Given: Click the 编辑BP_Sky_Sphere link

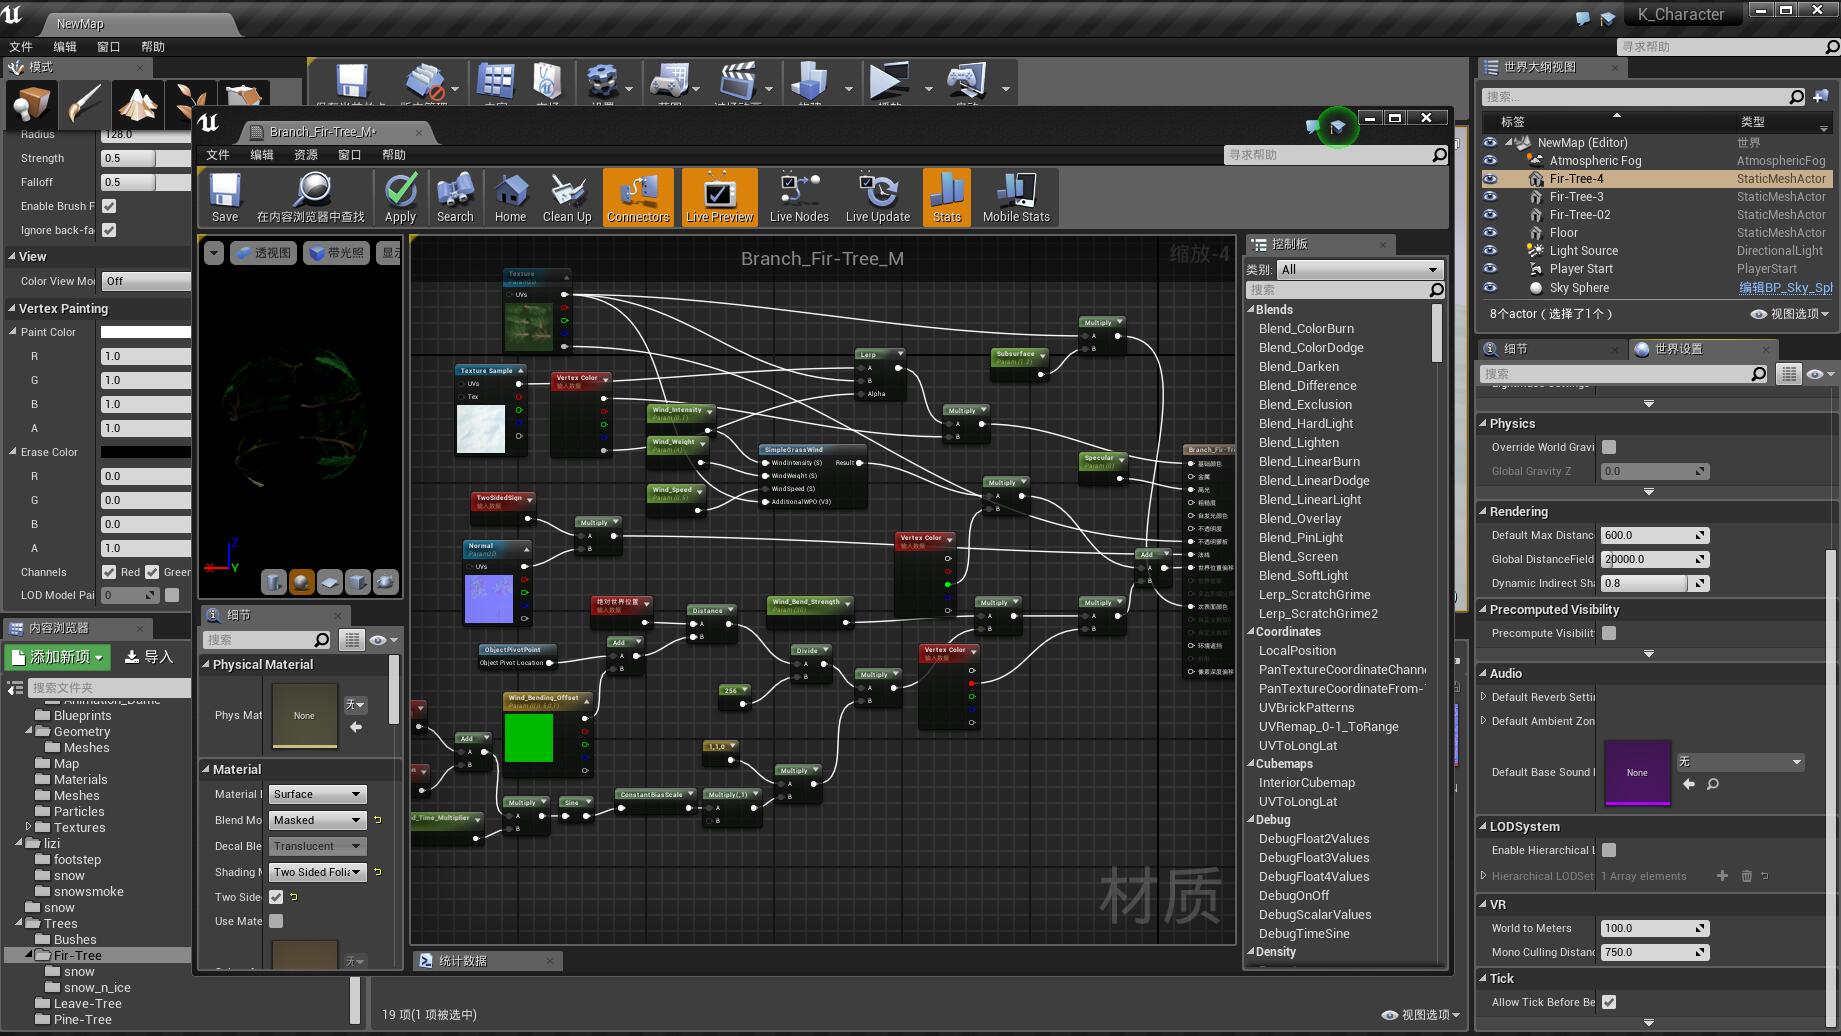Looking at the screenshot, I should (1784, 288).
